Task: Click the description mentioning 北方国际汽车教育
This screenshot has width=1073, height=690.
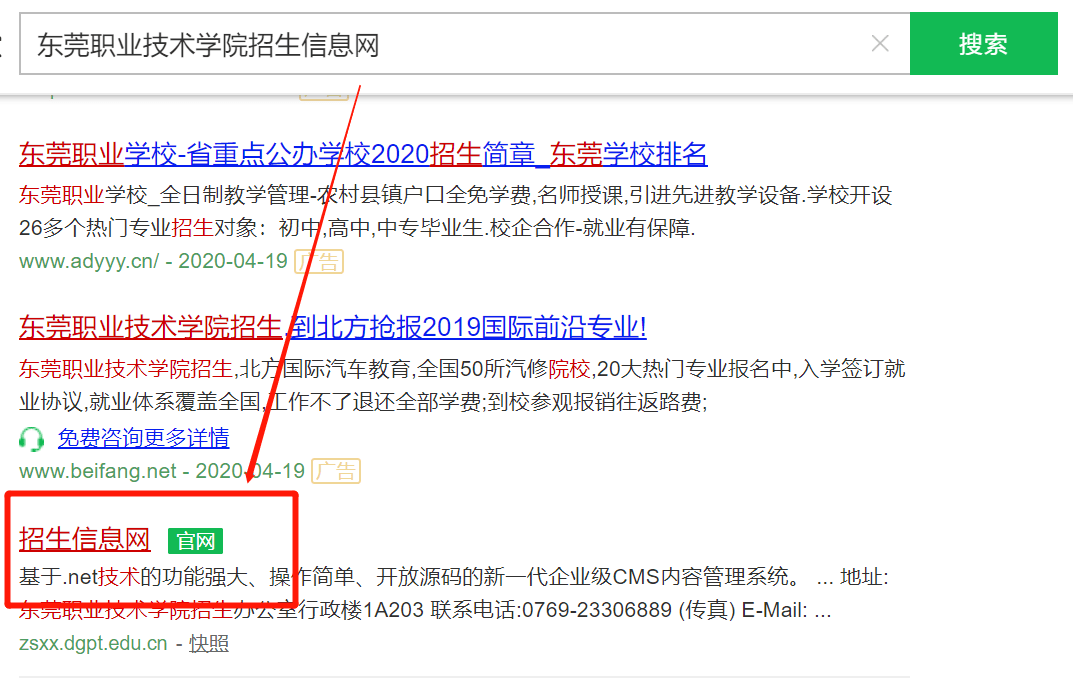Action: click(x=463, y=385)
